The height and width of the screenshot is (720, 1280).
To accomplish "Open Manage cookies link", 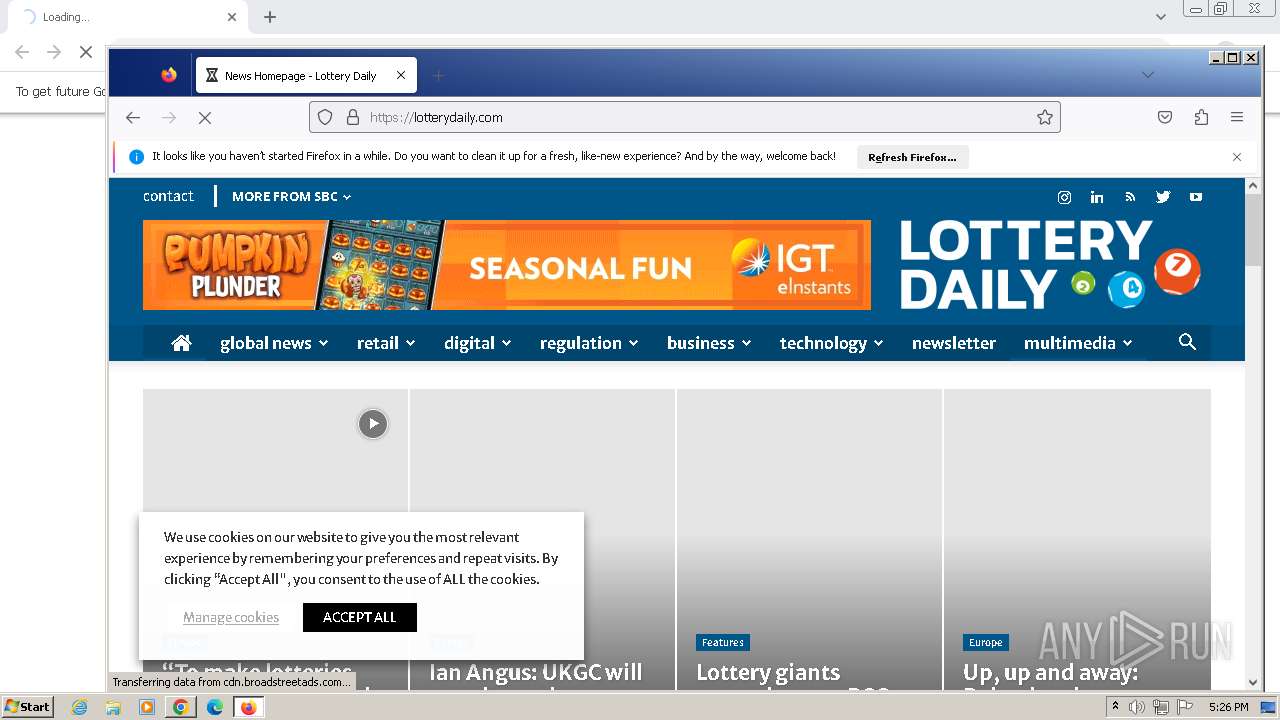I will click(x=231, y=617).
